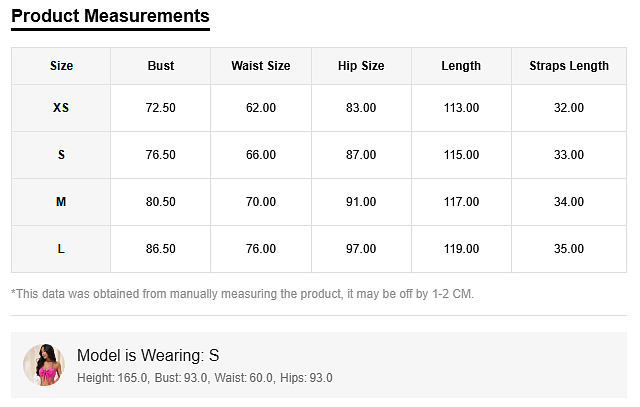Click the 'Model is Wearing: S' text

148,355
